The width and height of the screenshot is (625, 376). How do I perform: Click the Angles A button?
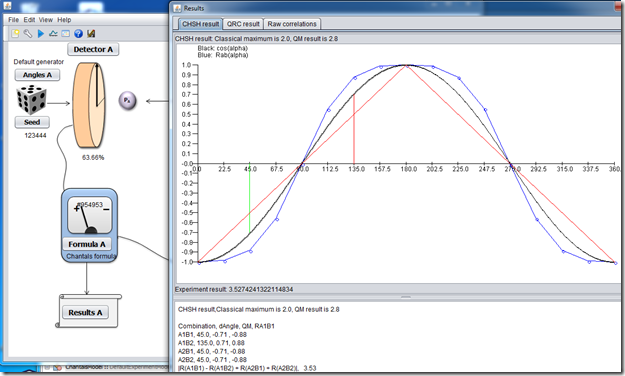(37, 75)
